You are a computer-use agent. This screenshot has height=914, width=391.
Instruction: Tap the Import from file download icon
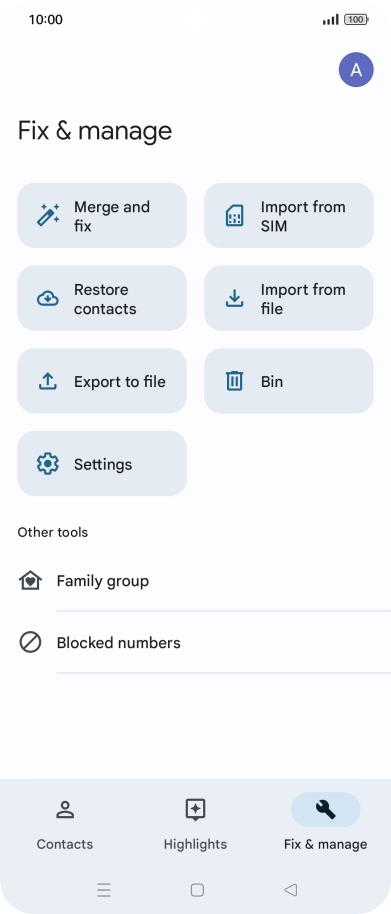pyautogui.click(x=234, y=298)
